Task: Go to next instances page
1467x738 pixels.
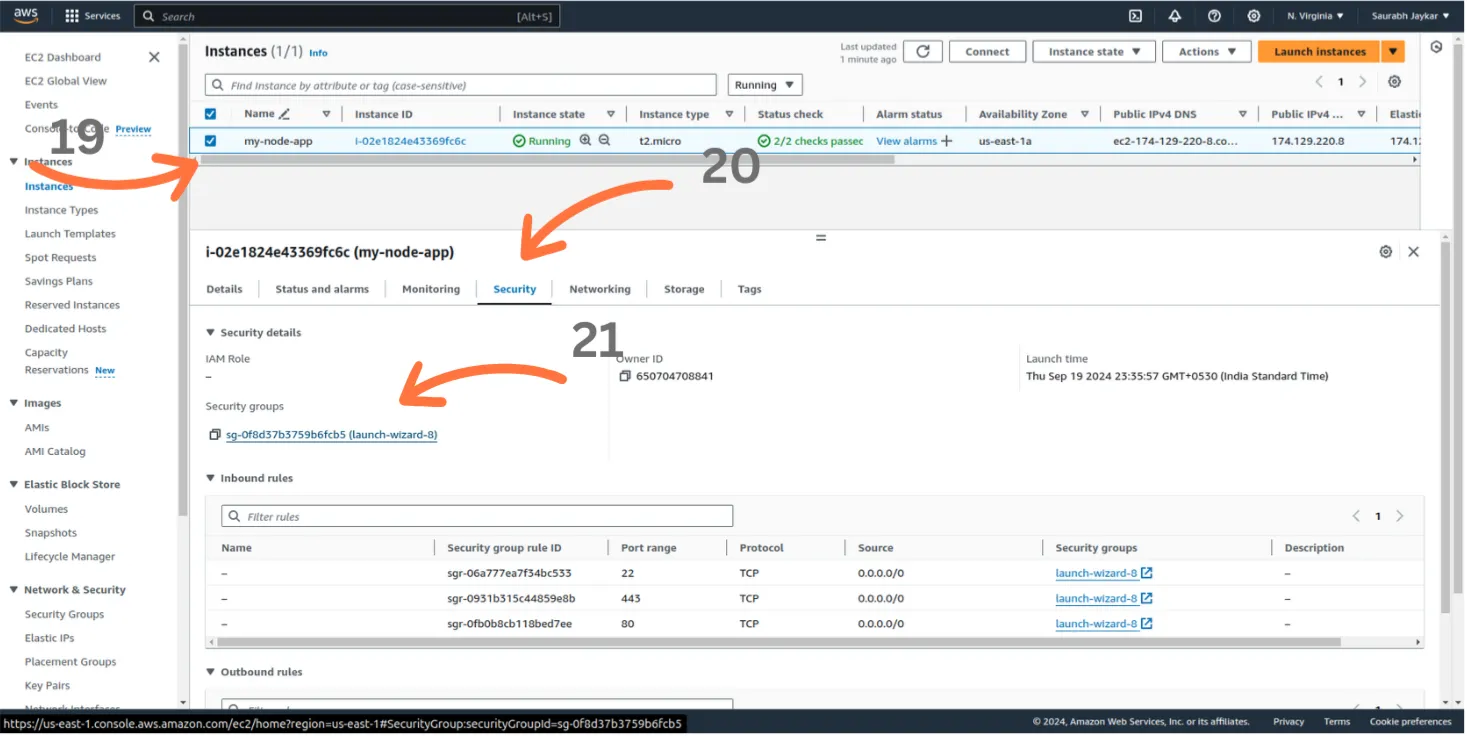Action: (1362, 82)
